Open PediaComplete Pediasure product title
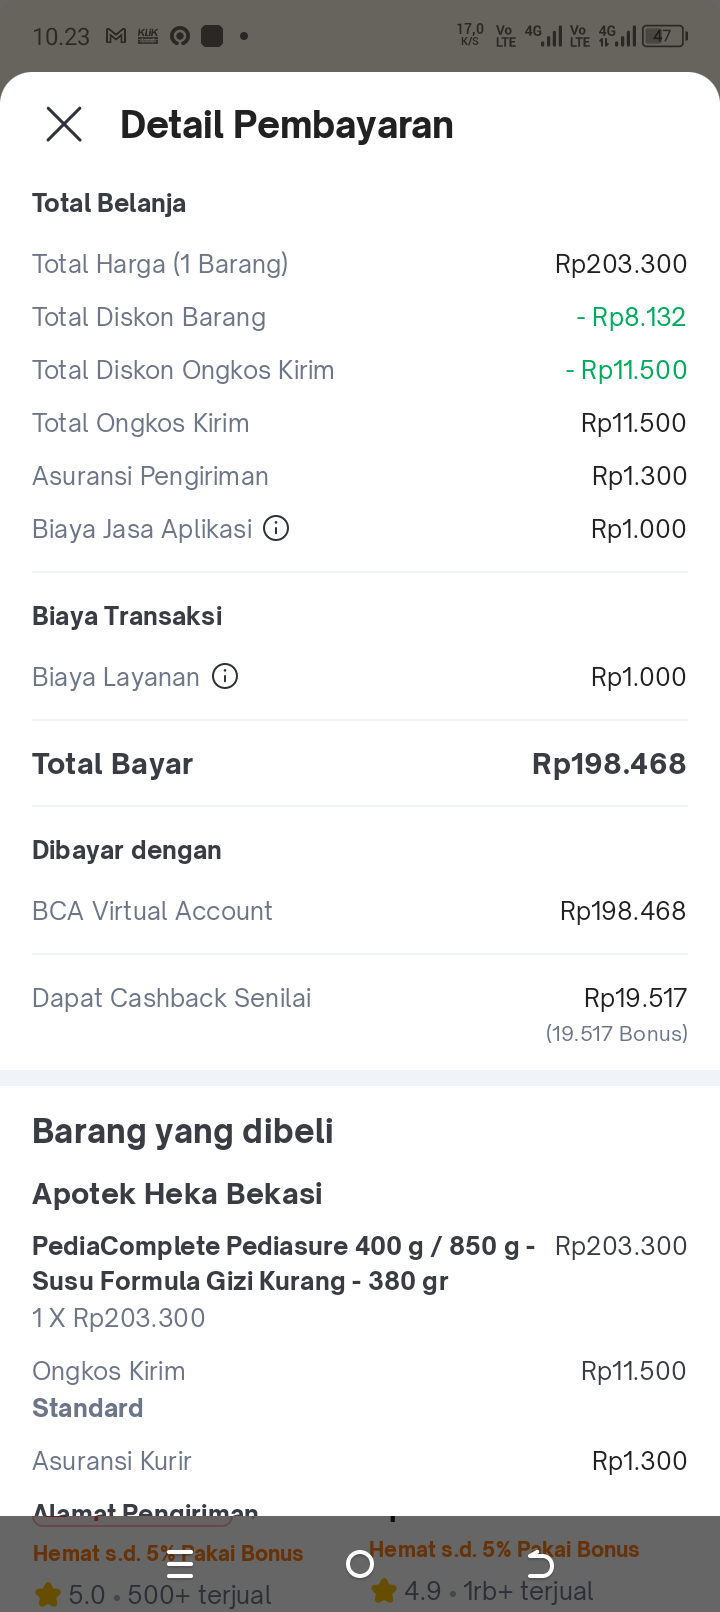Viewport: 720px width, 1612px height. 283,1263
